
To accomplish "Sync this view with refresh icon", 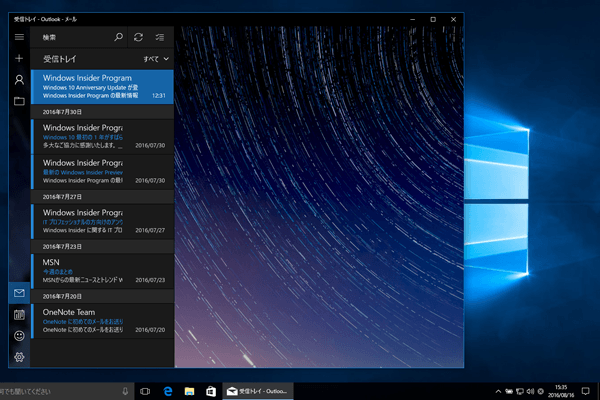I will (x=138, y=37).
